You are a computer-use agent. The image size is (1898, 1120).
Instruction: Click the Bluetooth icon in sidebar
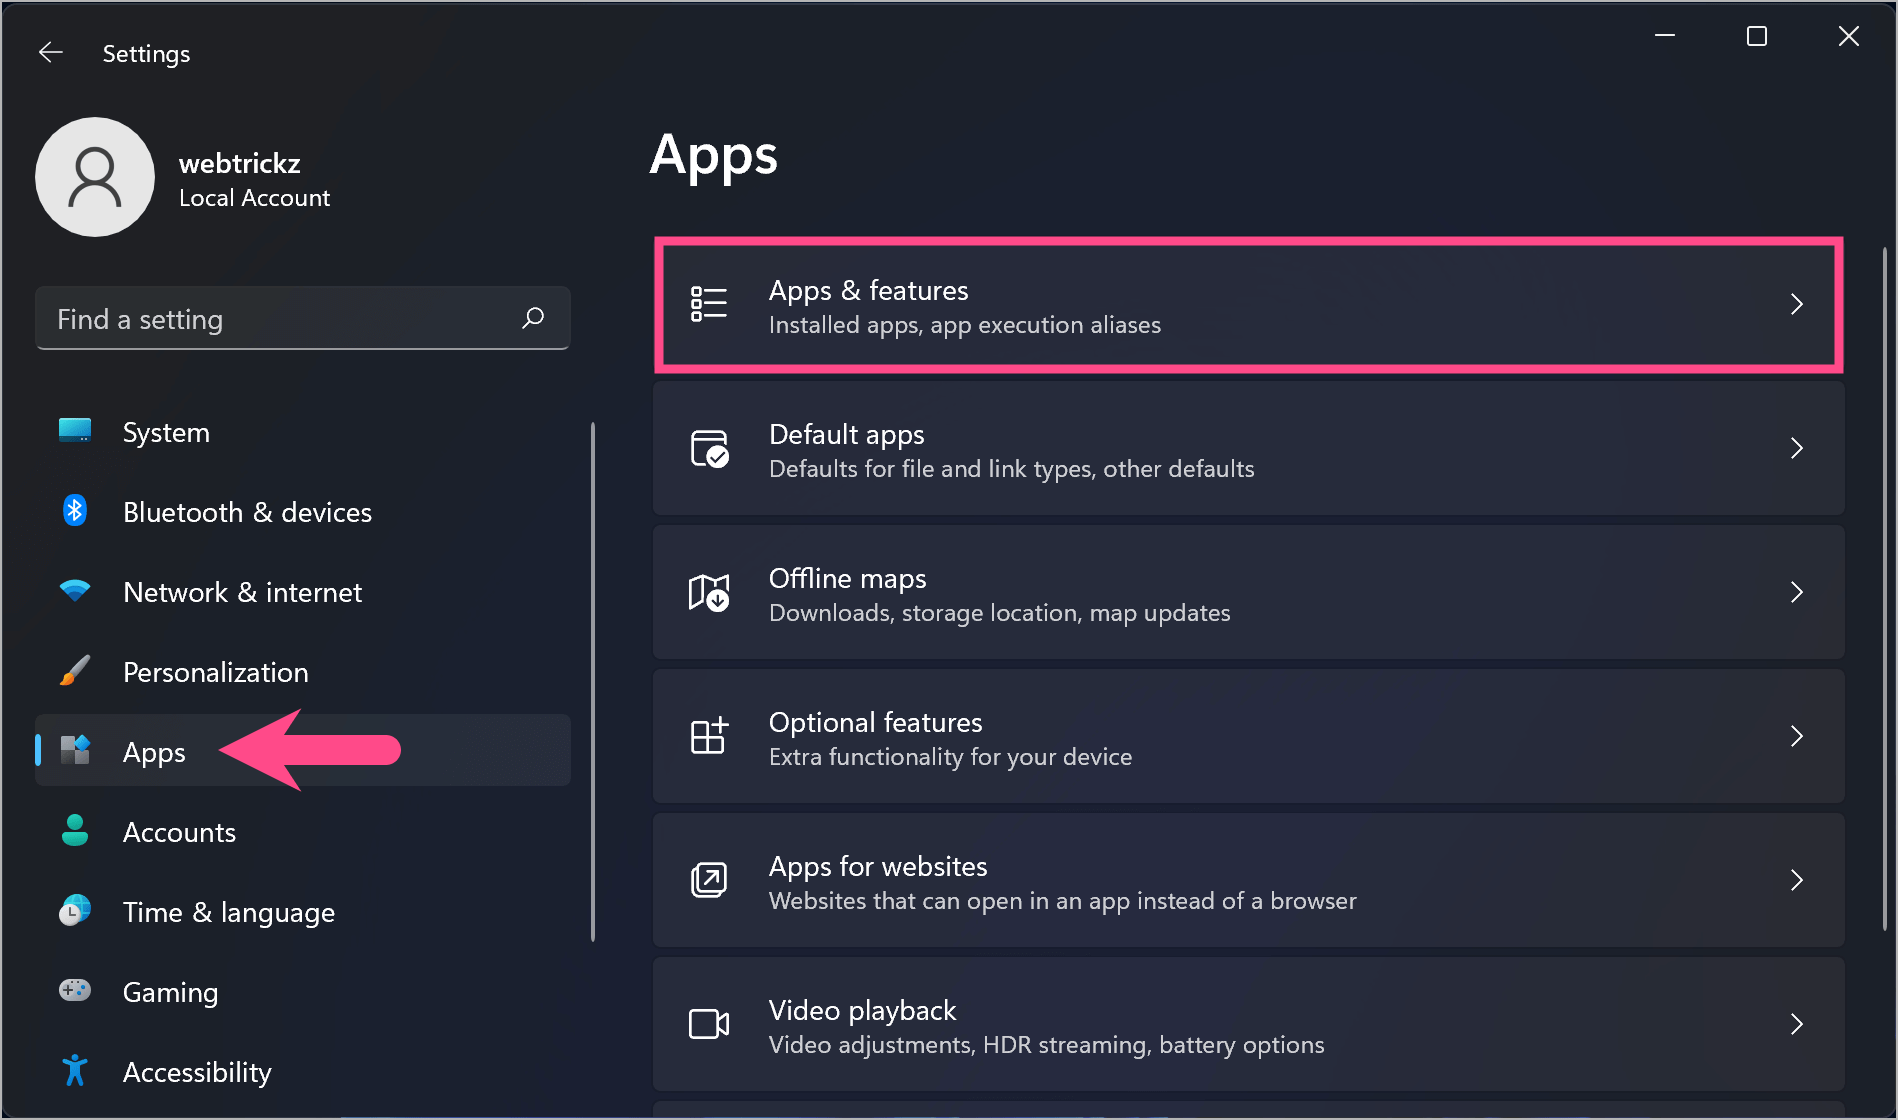click(75, 511)
